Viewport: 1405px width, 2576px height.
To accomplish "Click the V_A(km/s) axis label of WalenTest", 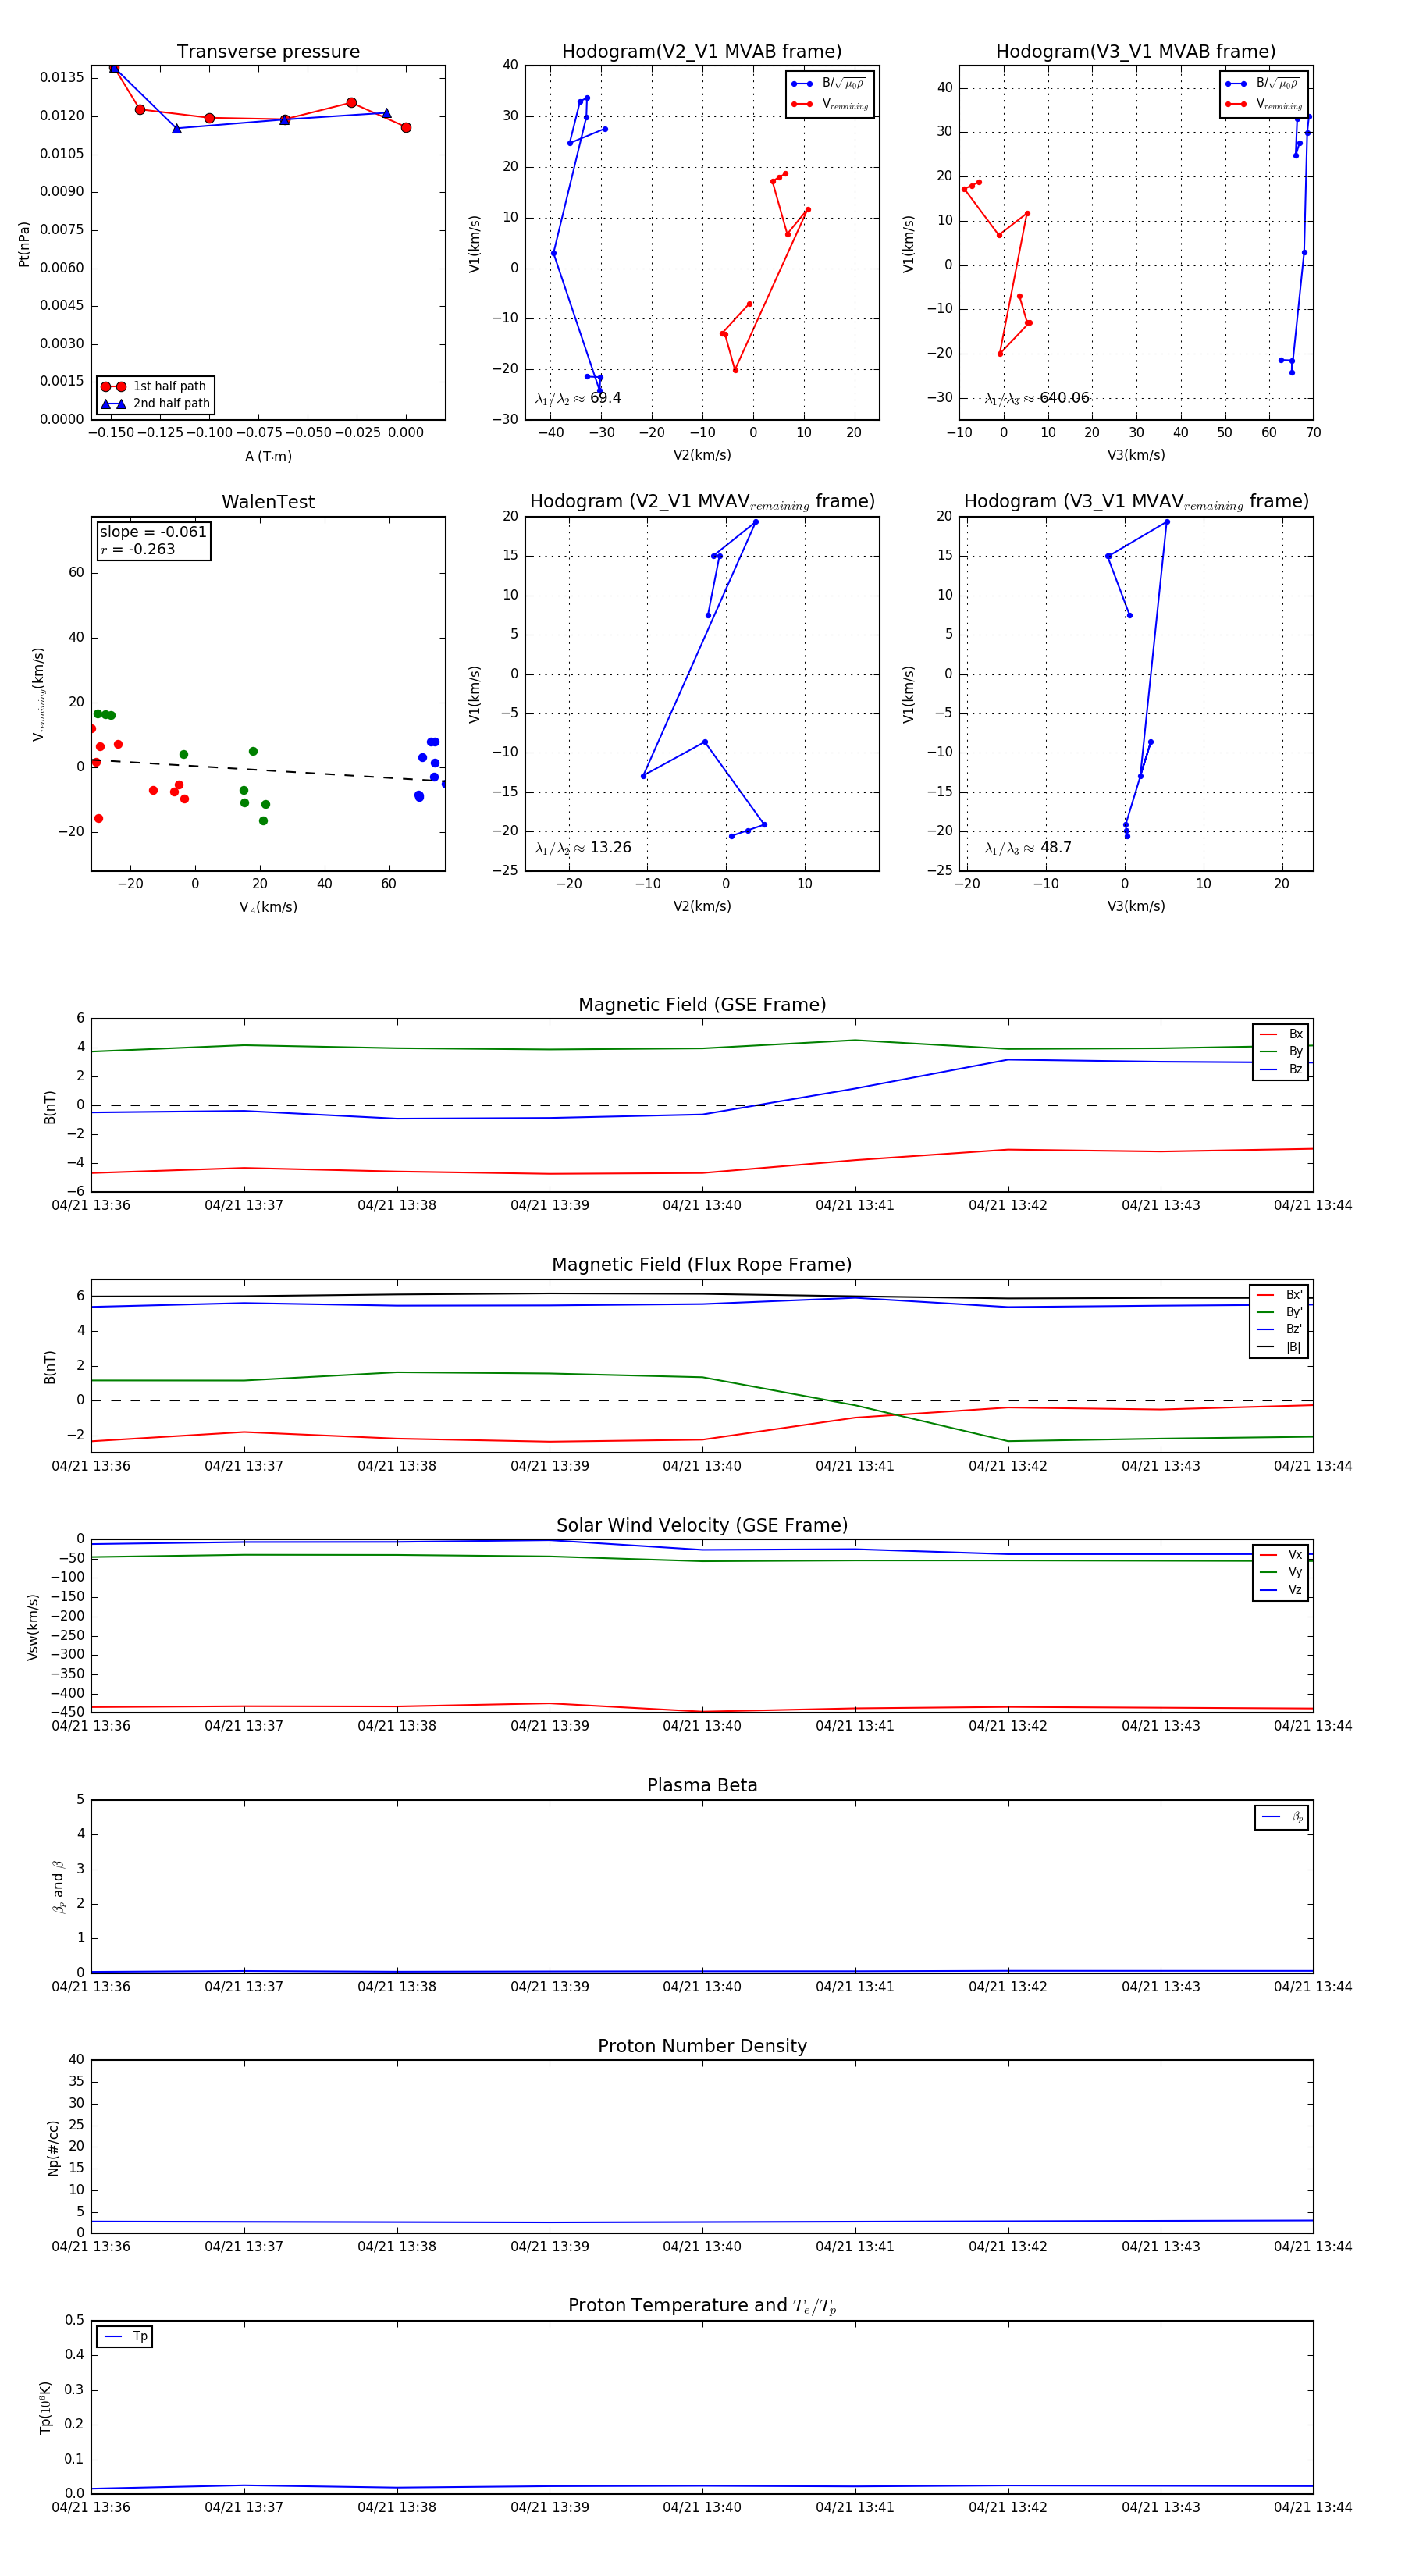I will point(268,907).
